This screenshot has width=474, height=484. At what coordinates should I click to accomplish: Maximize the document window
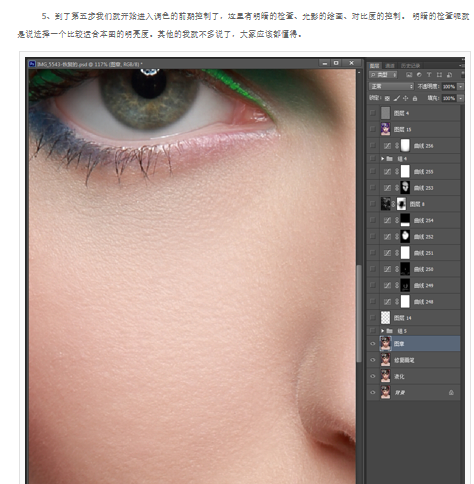(x=336, y=63)
